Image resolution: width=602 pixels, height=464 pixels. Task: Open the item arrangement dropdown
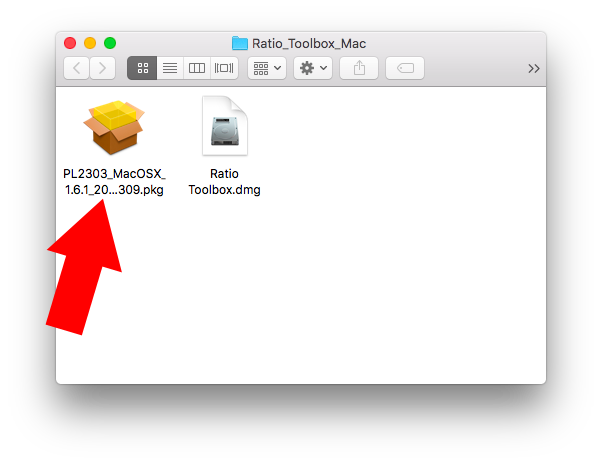click(267, 68)
